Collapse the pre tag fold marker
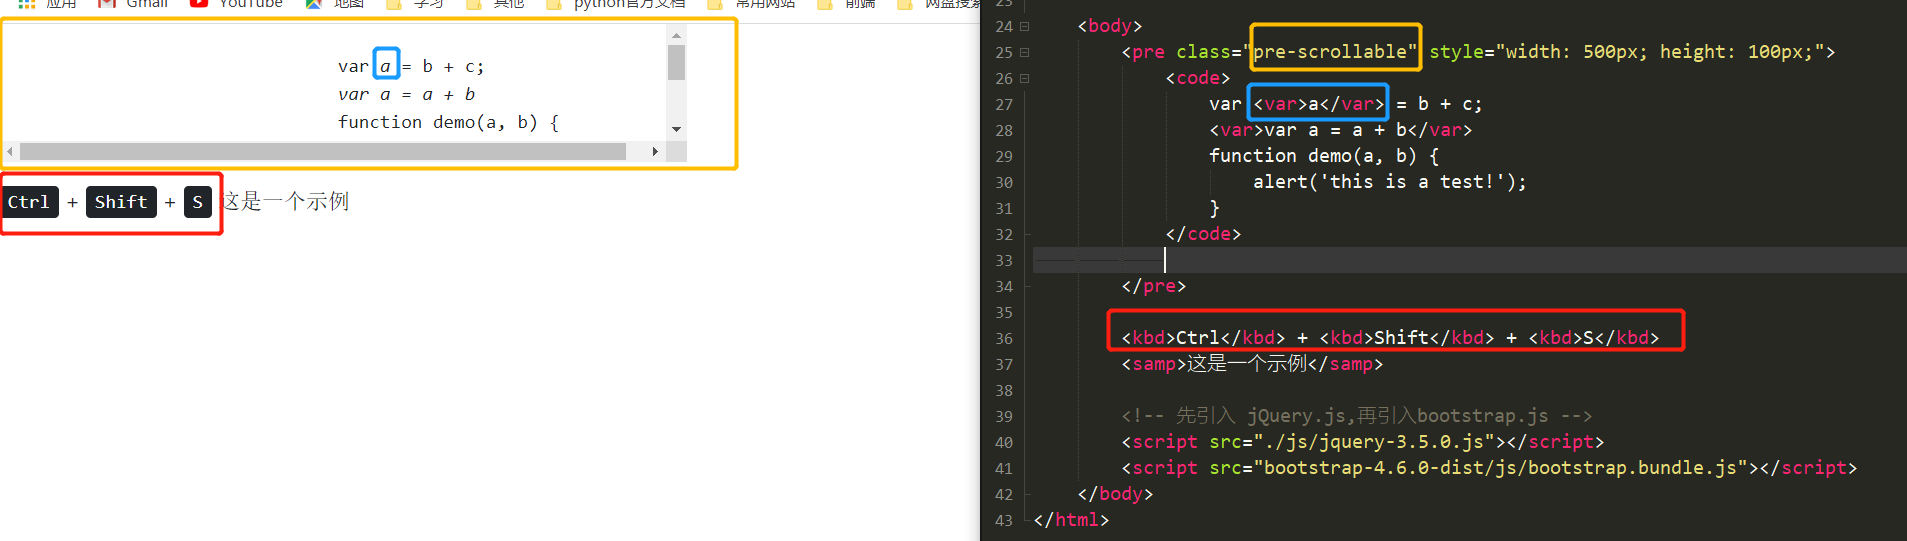This screenshot has width=1907, height=541. pos(1024,53)
